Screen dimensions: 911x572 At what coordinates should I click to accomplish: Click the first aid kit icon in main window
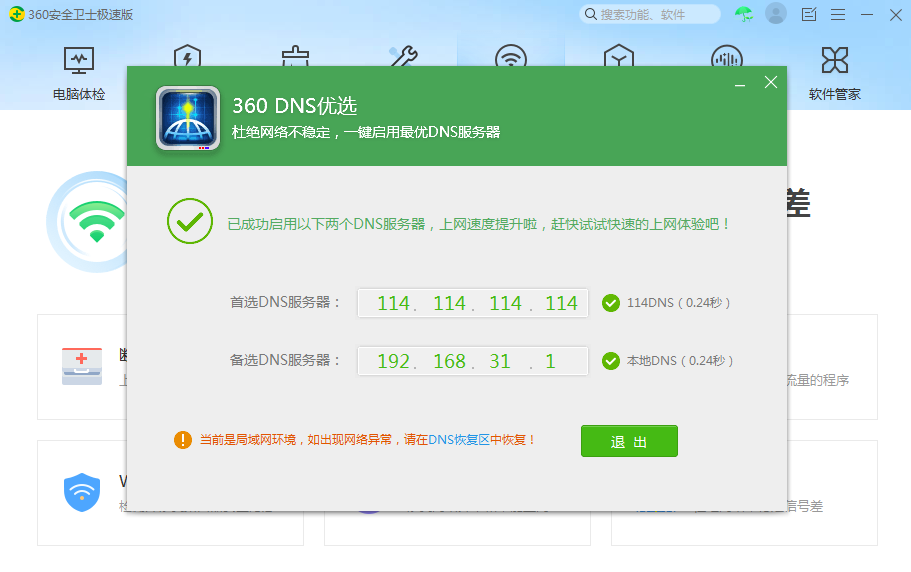click(x=82, y=366)
